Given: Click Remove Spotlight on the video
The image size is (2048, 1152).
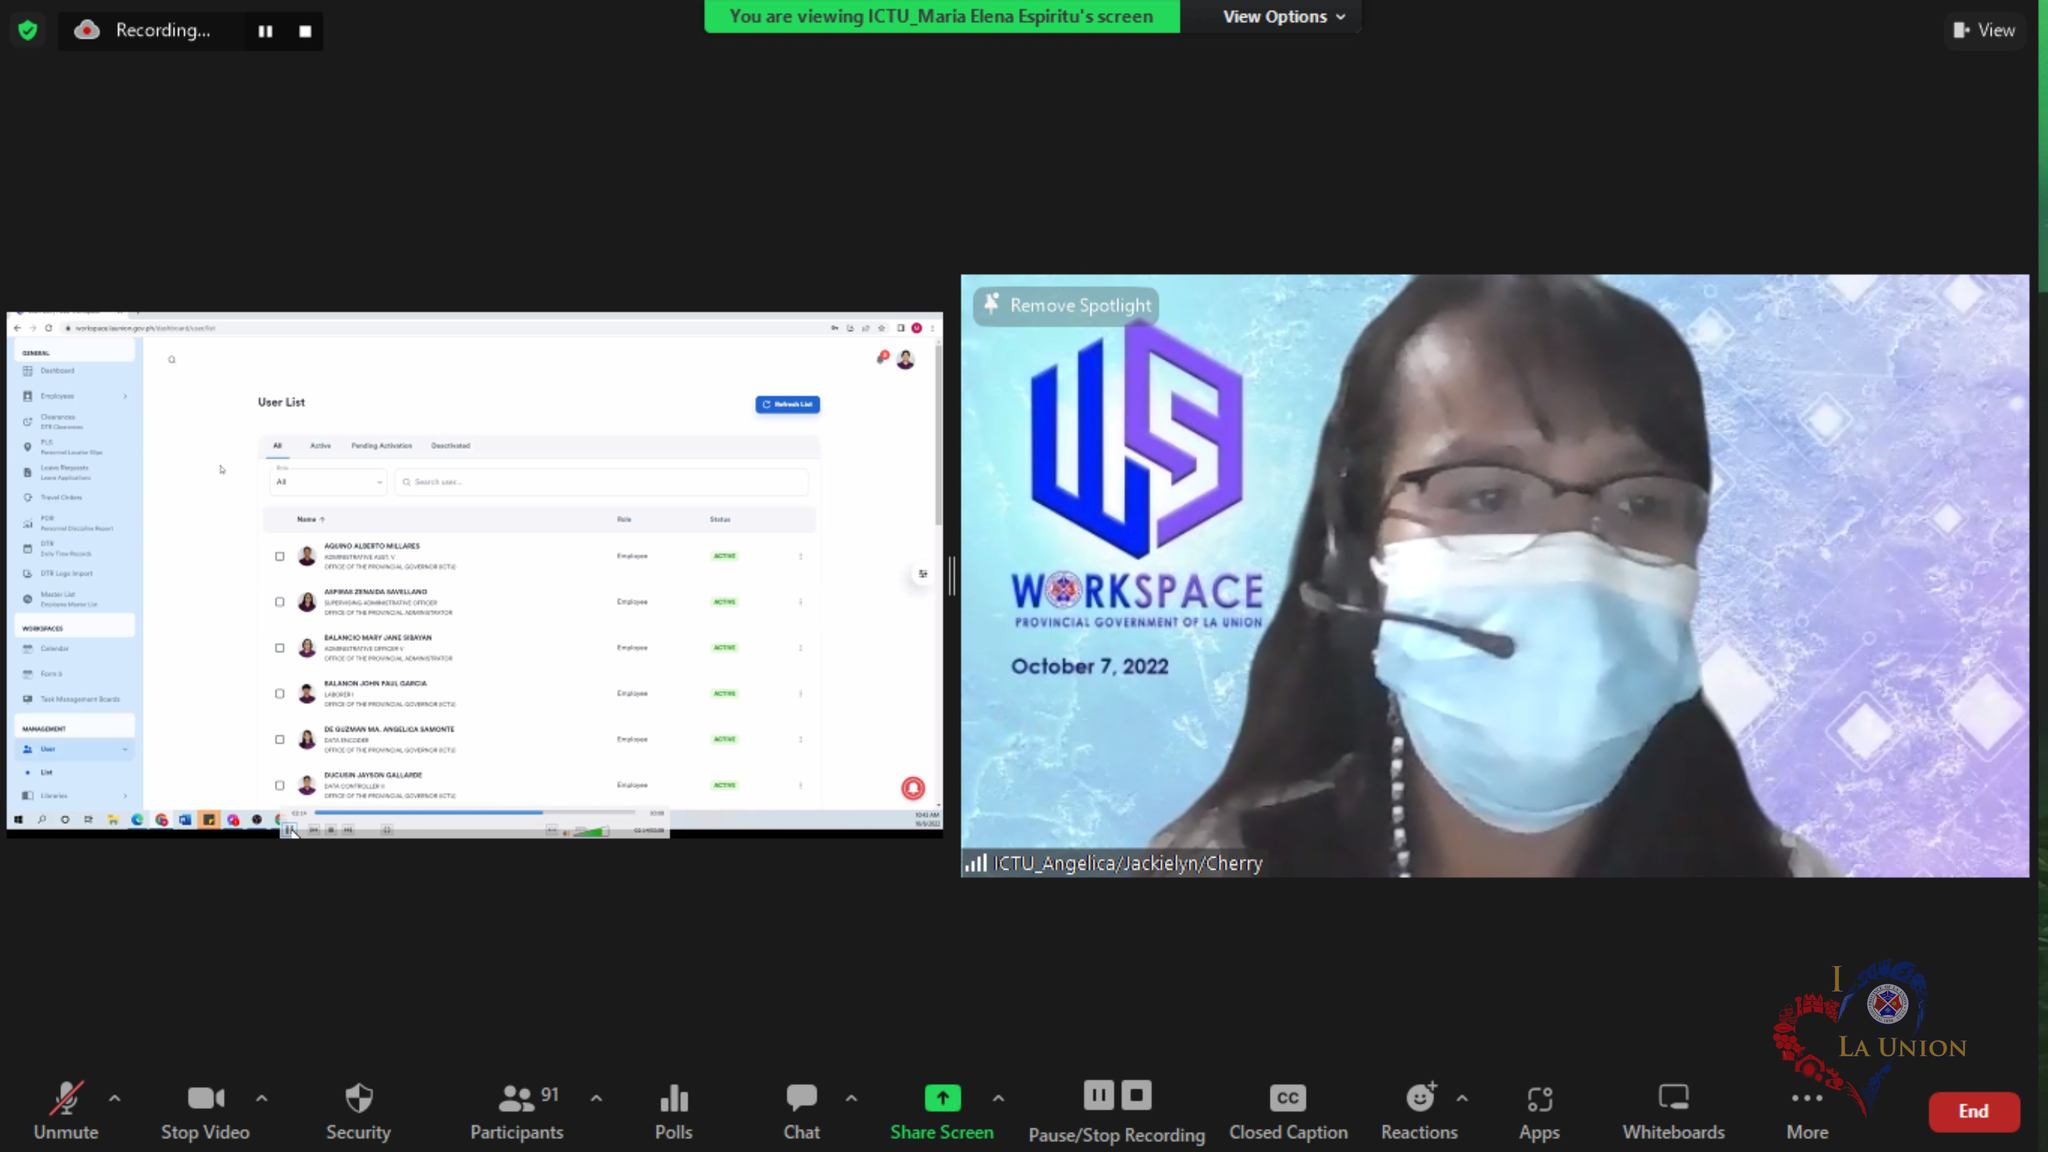Looking at the screenshot, I should click(1067, 305).
